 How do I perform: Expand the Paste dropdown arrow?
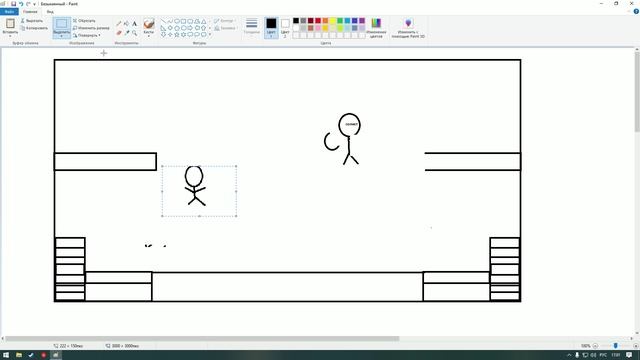click(x=10, y=36)
